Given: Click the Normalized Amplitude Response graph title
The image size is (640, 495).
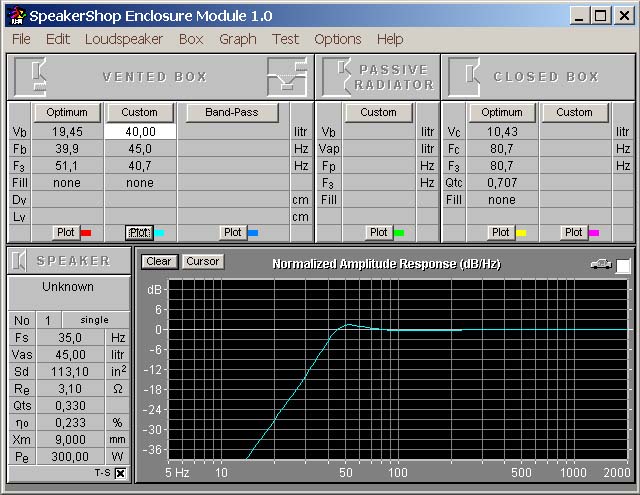Looking at the screenshot, I should click(x=387, y=264).
